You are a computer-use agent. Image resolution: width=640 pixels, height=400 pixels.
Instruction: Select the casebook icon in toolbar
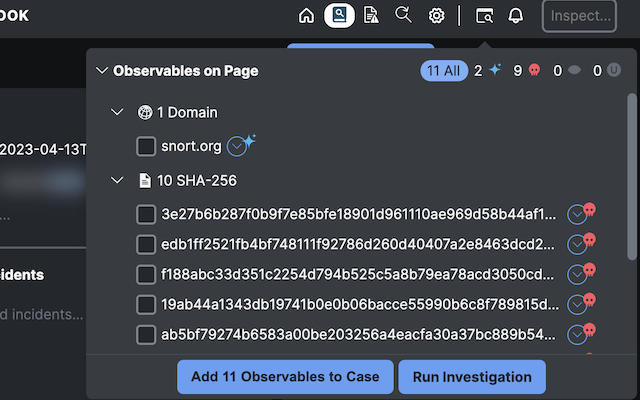point(339,16)
